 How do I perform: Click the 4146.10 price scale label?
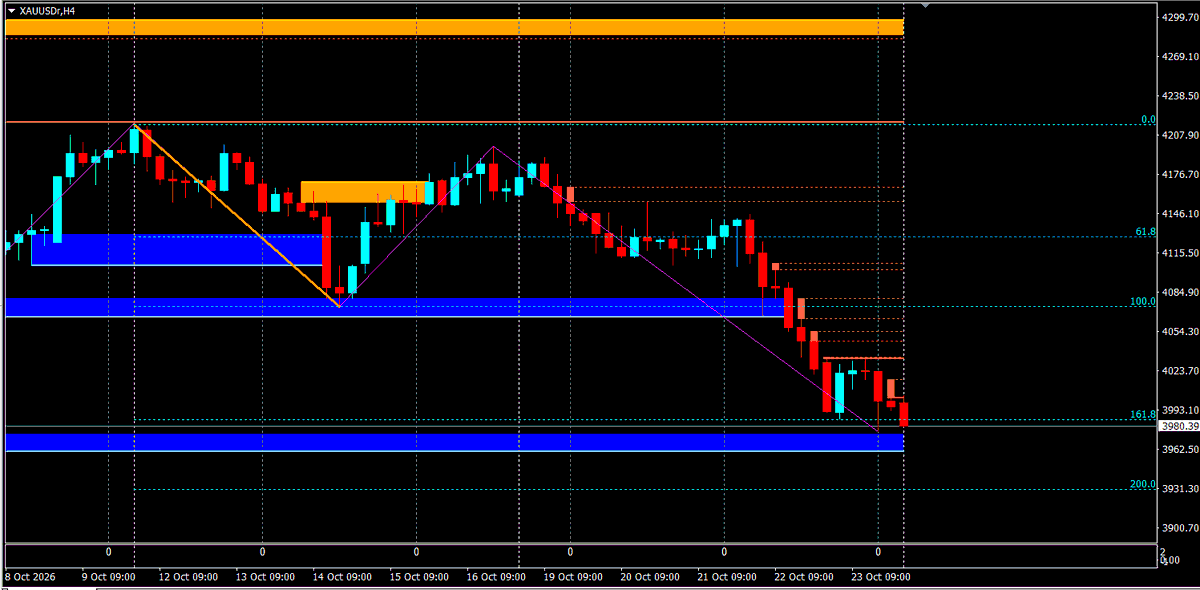1180,214
